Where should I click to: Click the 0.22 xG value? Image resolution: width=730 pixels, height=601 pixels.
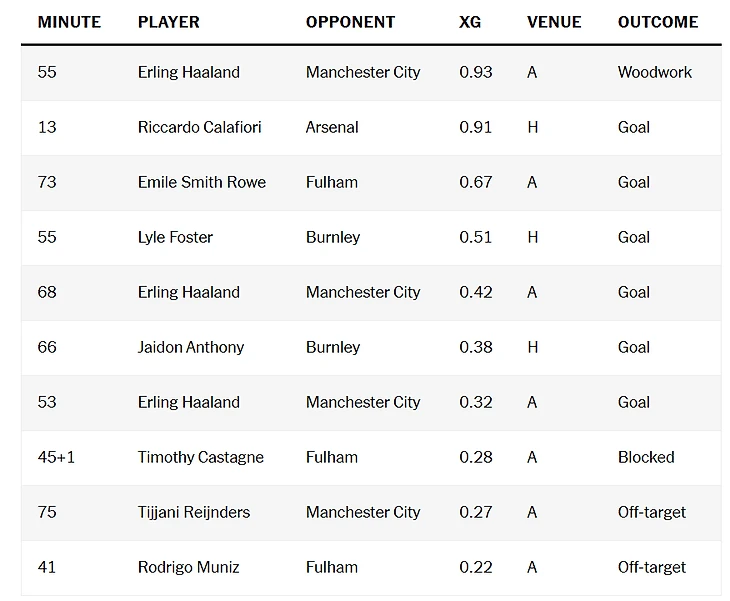(475, 567)
